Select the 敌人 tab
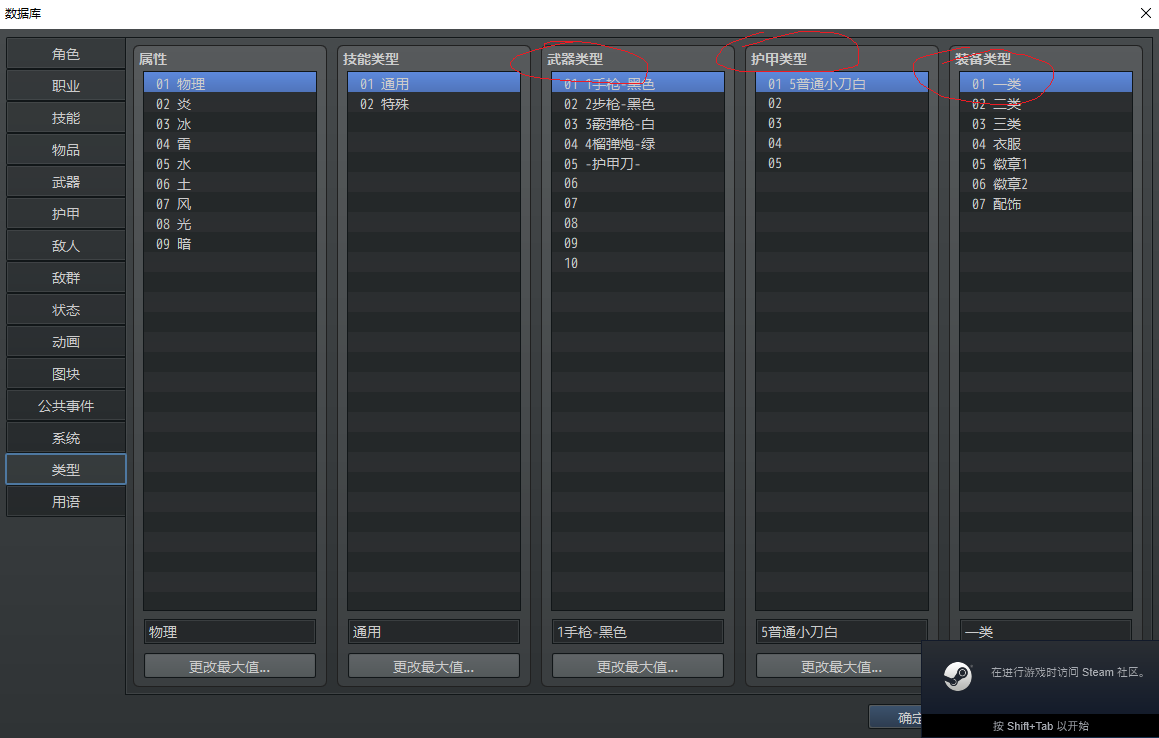The image size is (1159, 738). pos(66,246)
